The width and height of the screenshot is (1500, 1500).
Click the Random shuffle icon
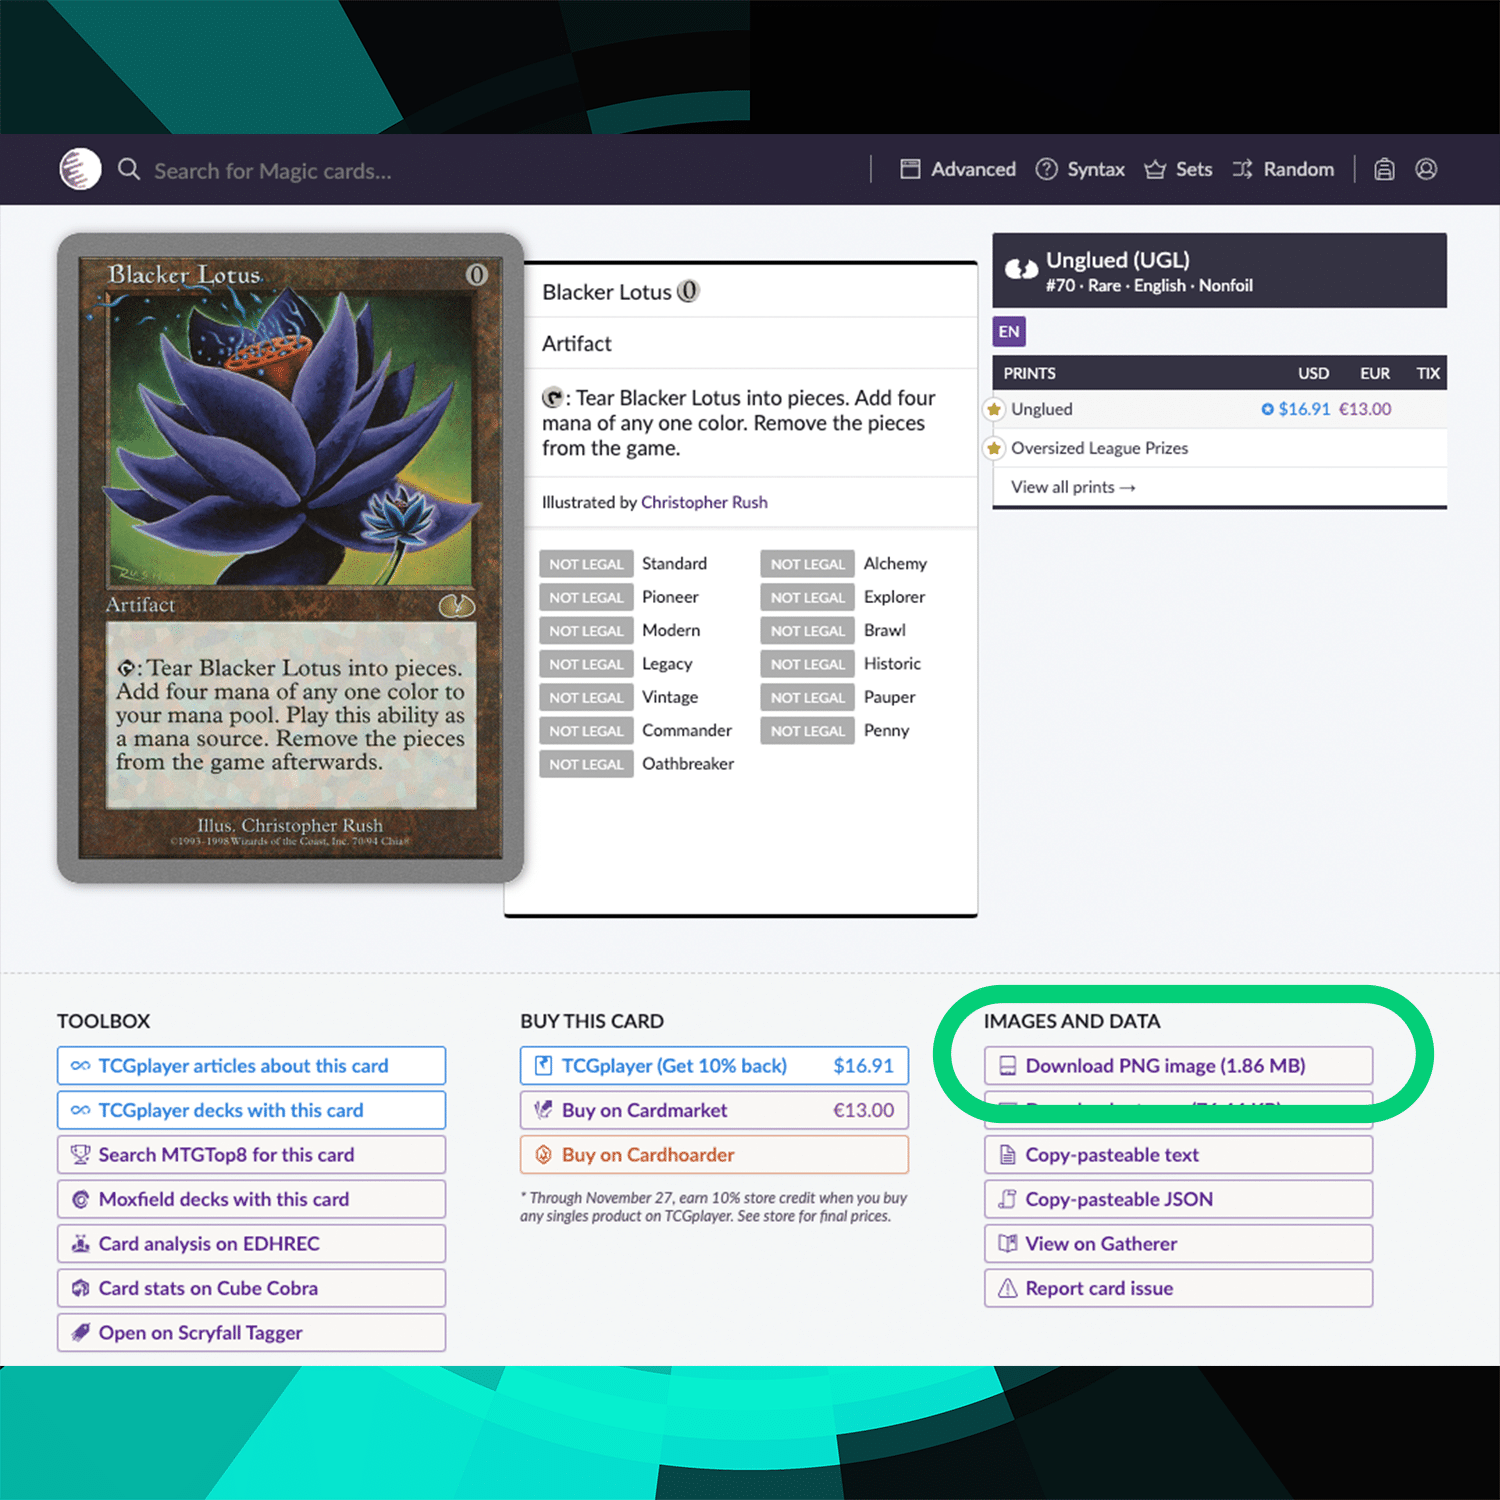tap(1242, 169)
